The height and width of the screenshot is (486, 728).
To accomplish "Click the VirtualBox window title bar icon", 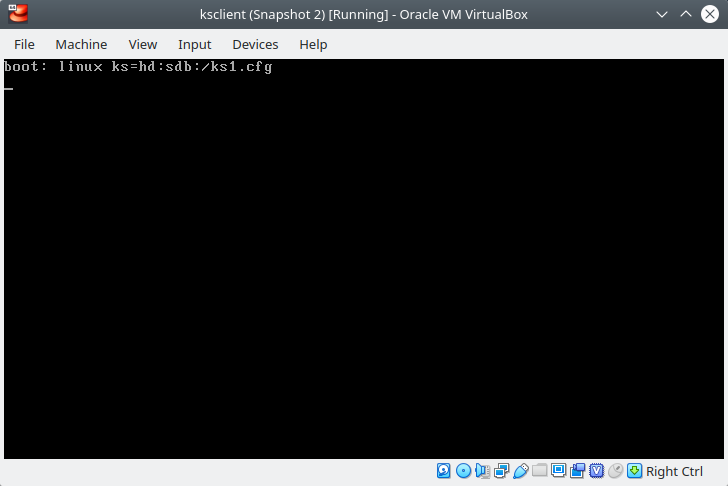I will (18, 14).
